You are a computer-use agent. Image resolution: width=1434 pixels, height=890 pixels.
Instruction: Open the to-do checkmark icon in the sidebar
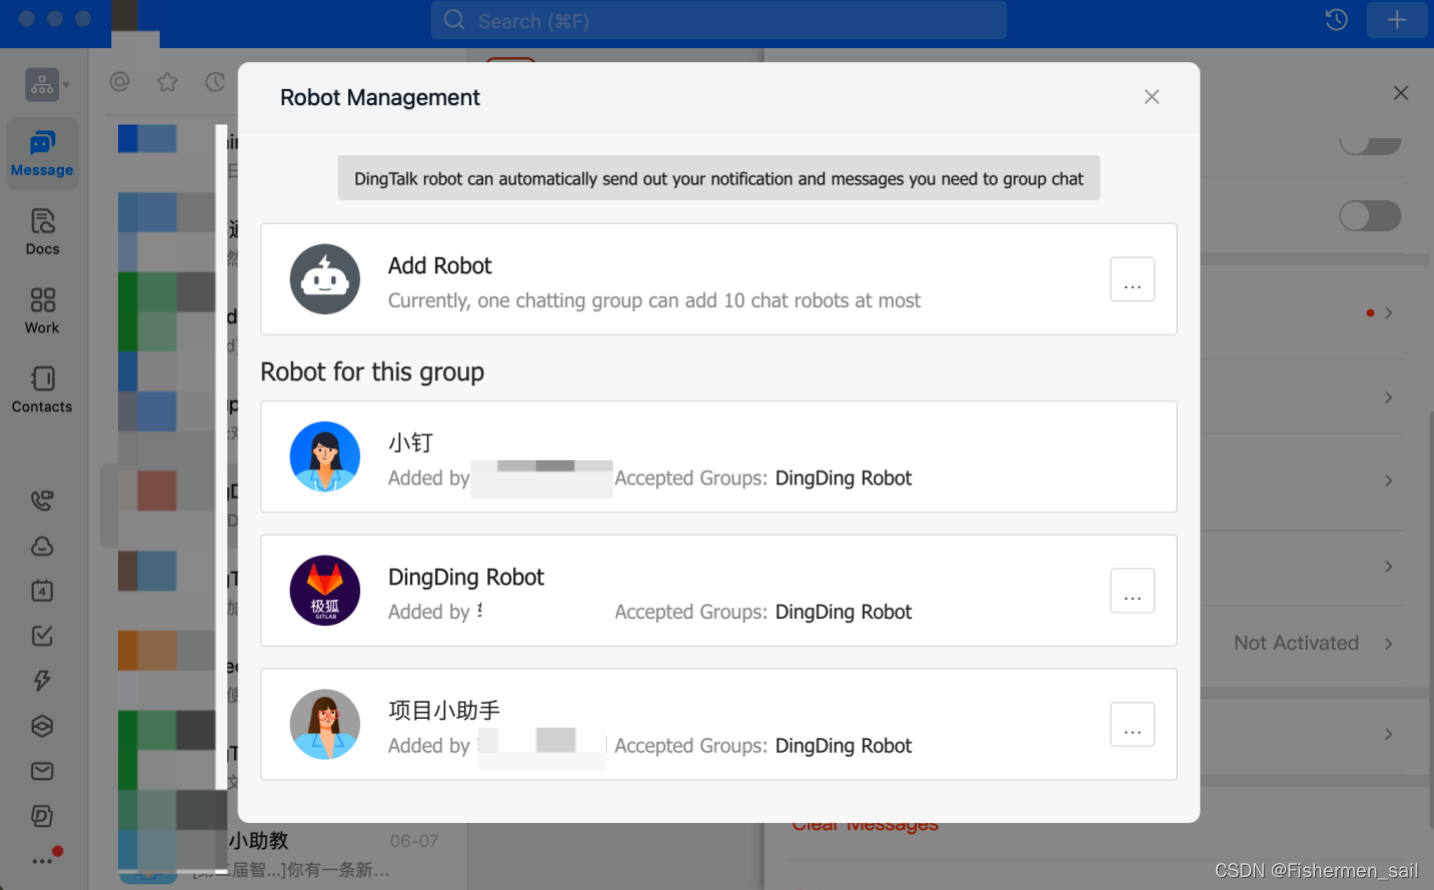point(42,636)
